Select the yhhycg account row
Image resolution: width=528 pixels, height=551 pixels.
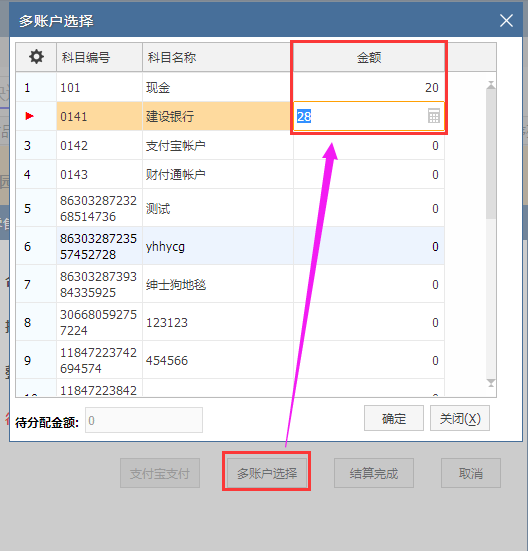pos(230,246)
